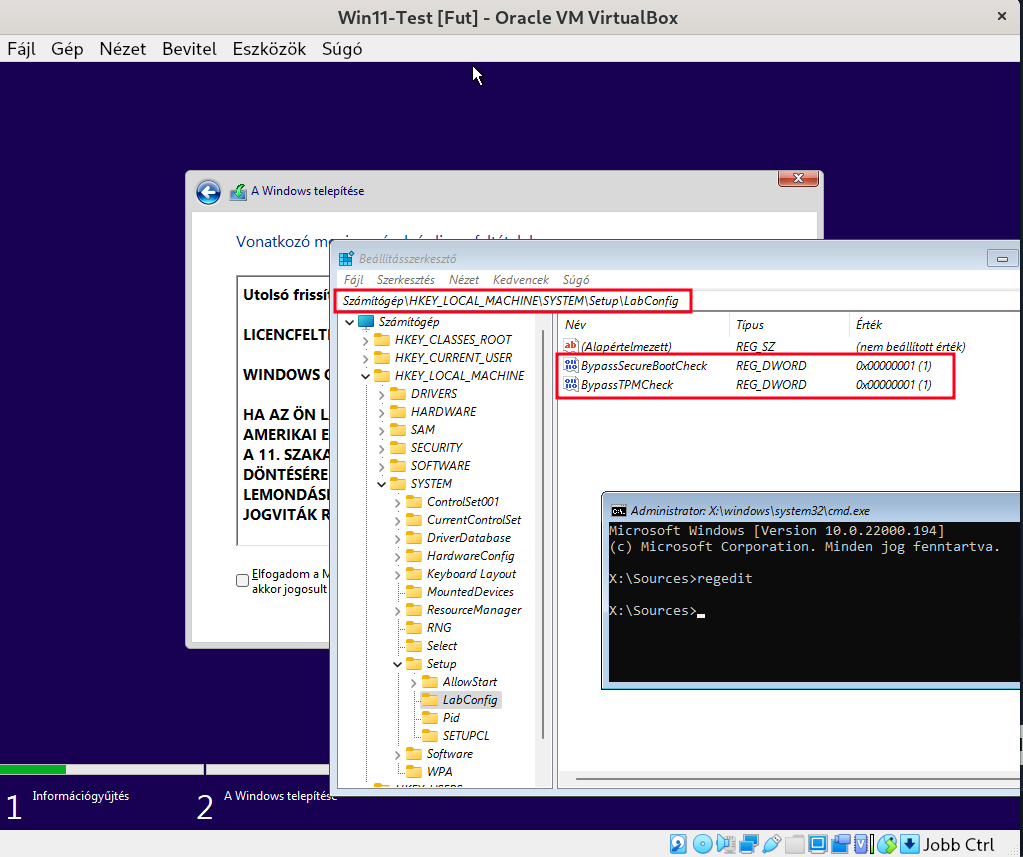Select the Pid key in tree
This screenshot has width=1023, height=857.
pyautogui.click(x=451, y=718)
